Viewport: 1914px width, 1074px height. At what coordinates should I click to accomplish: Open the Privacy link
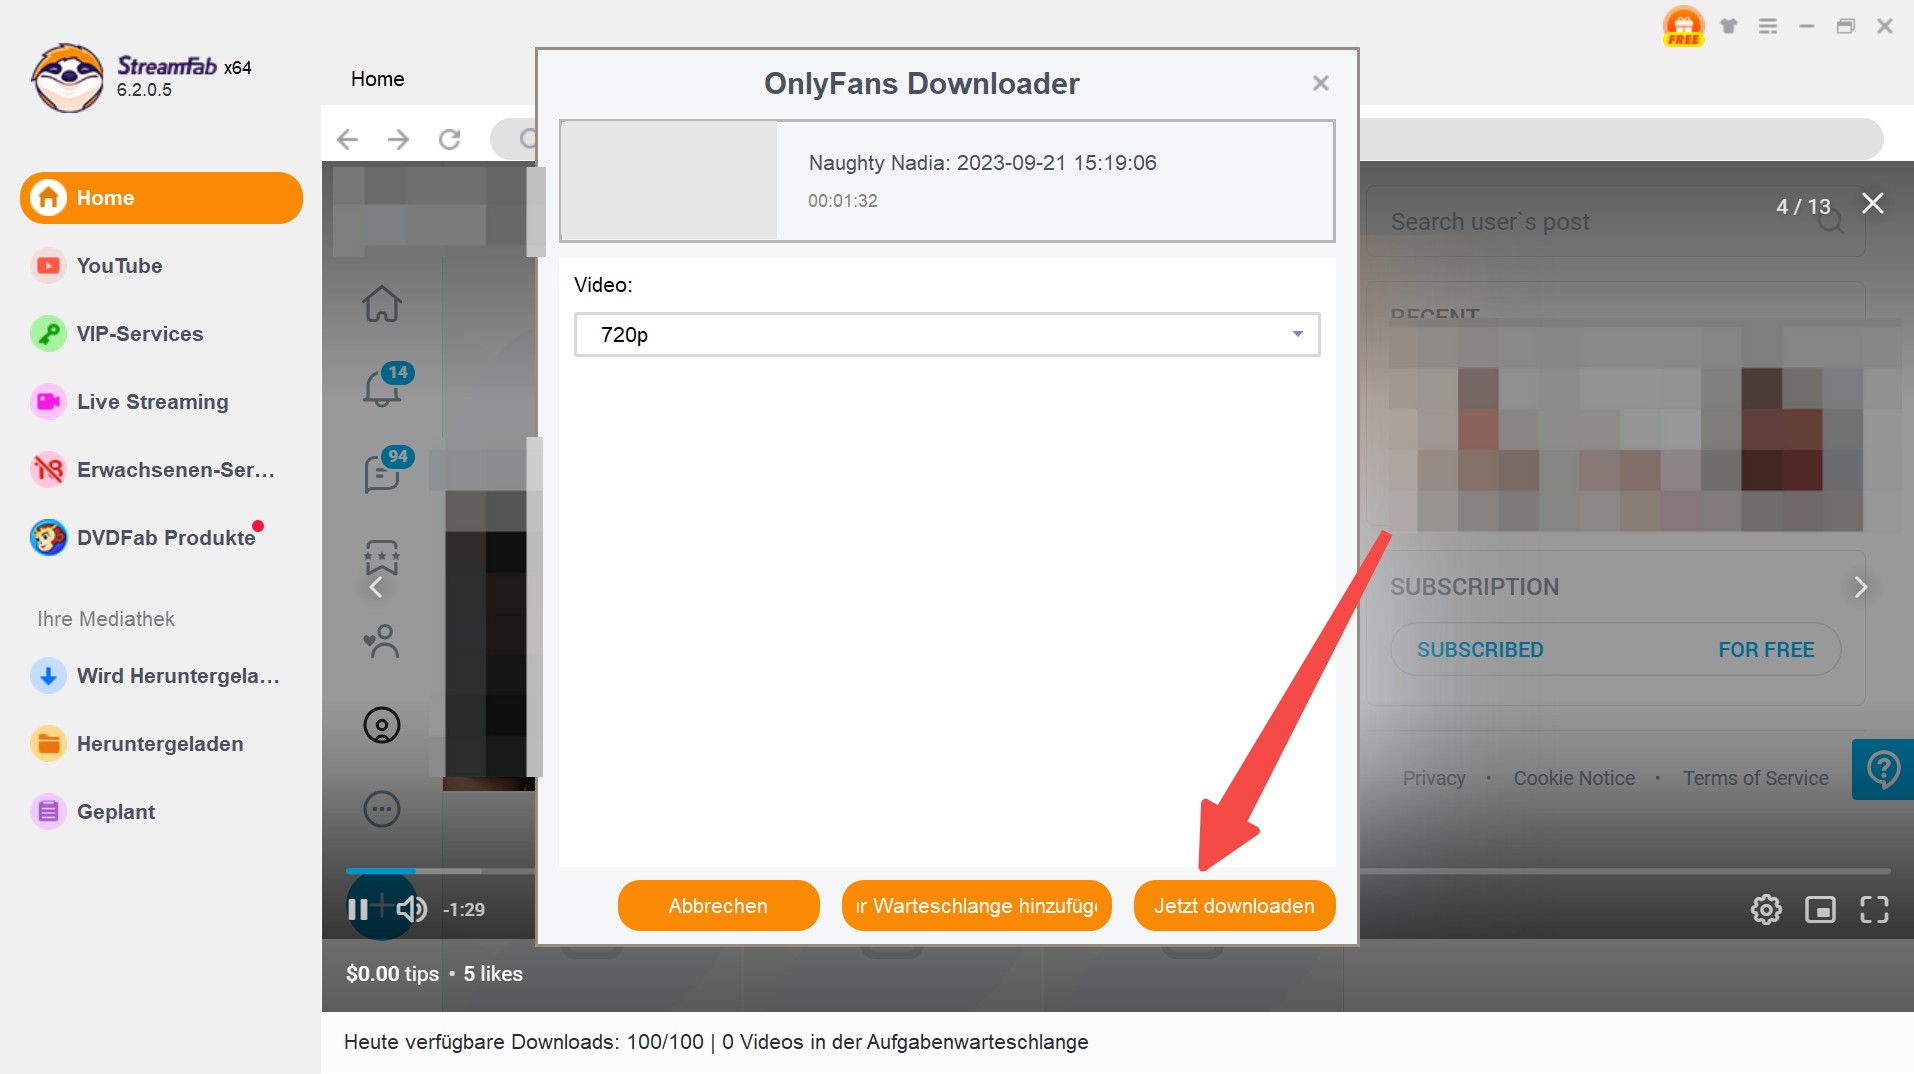1434,778
